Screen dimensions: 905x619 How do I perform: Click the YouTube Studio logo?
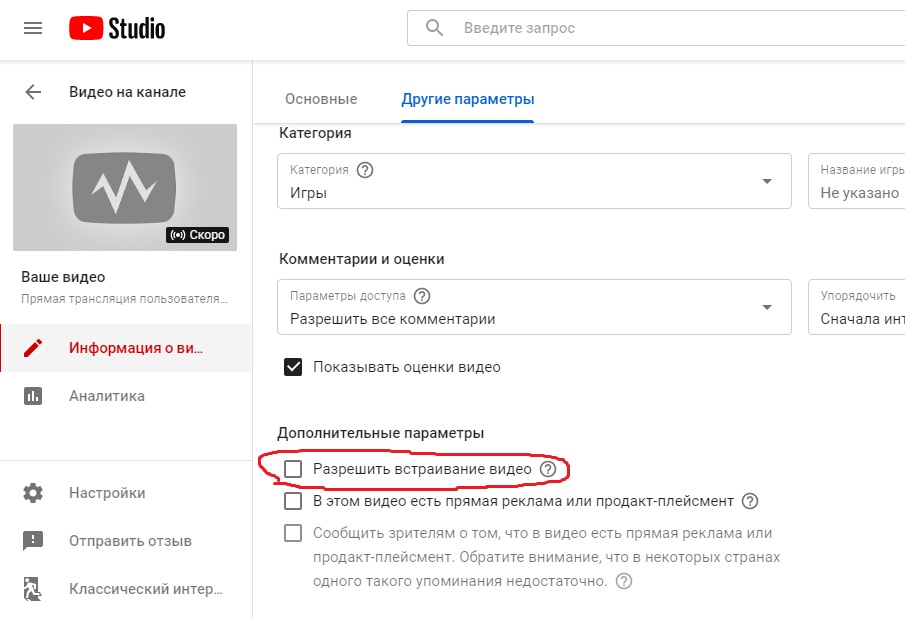(117, 28)
